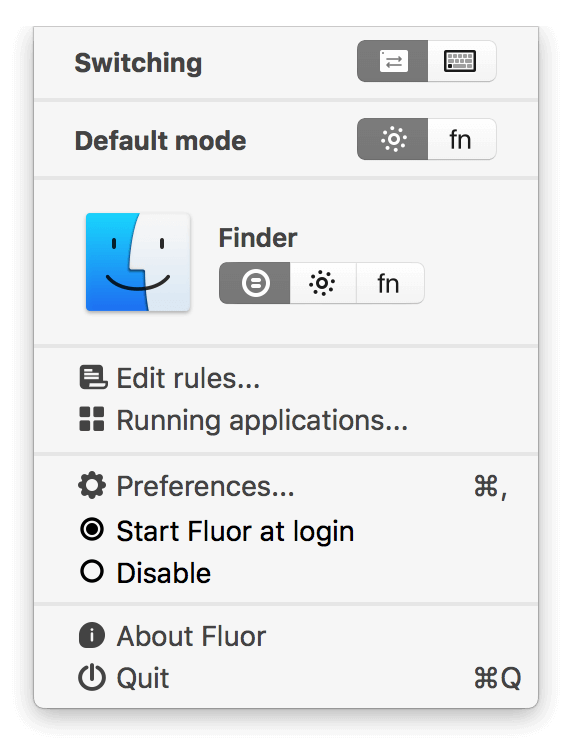Click the Preferences gear icon
Screen dimensions: 572x750
pos(92,485)
